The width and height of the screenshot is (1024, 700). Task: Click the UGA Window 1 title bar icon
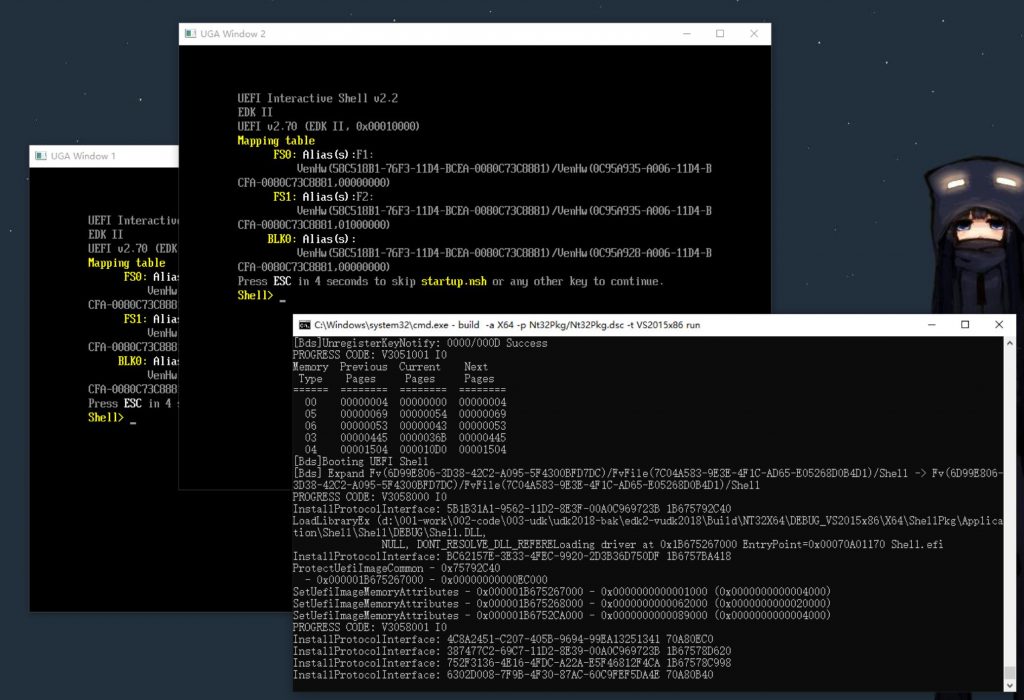(x=41, y=156)
